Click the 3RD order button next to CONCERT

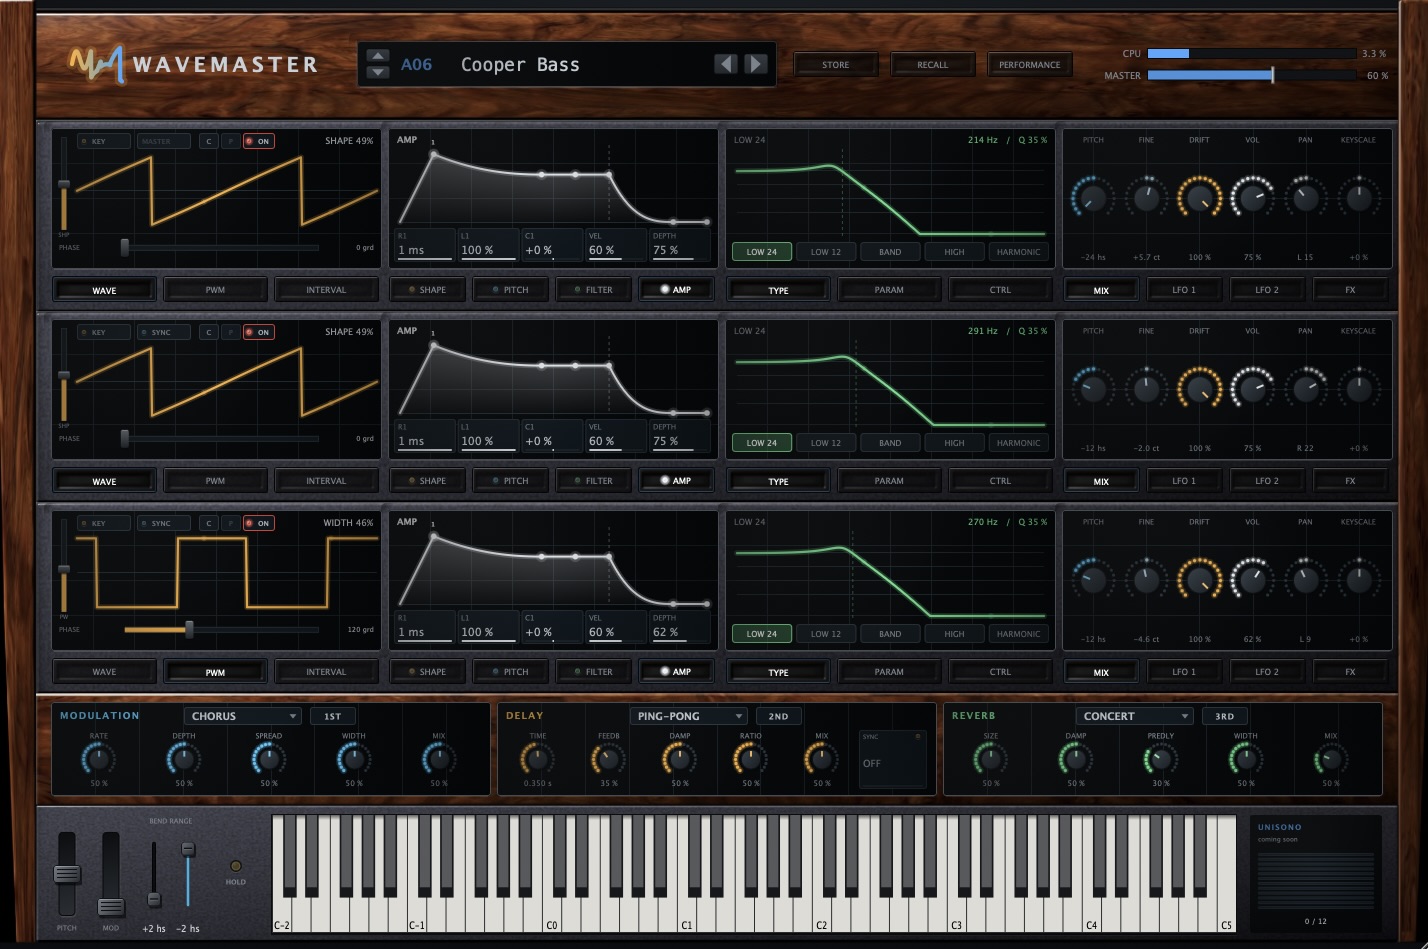pos(1225,716)
